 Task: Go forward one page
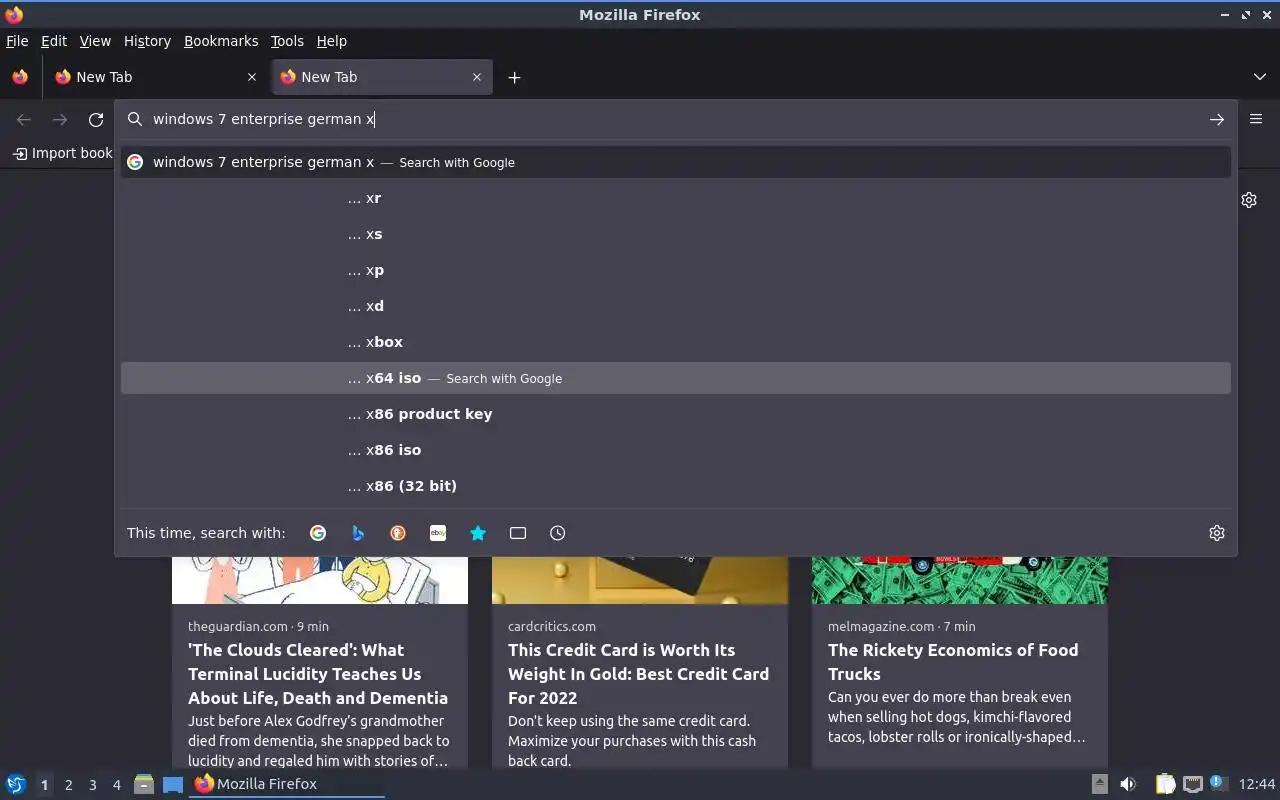pos(60,119)
